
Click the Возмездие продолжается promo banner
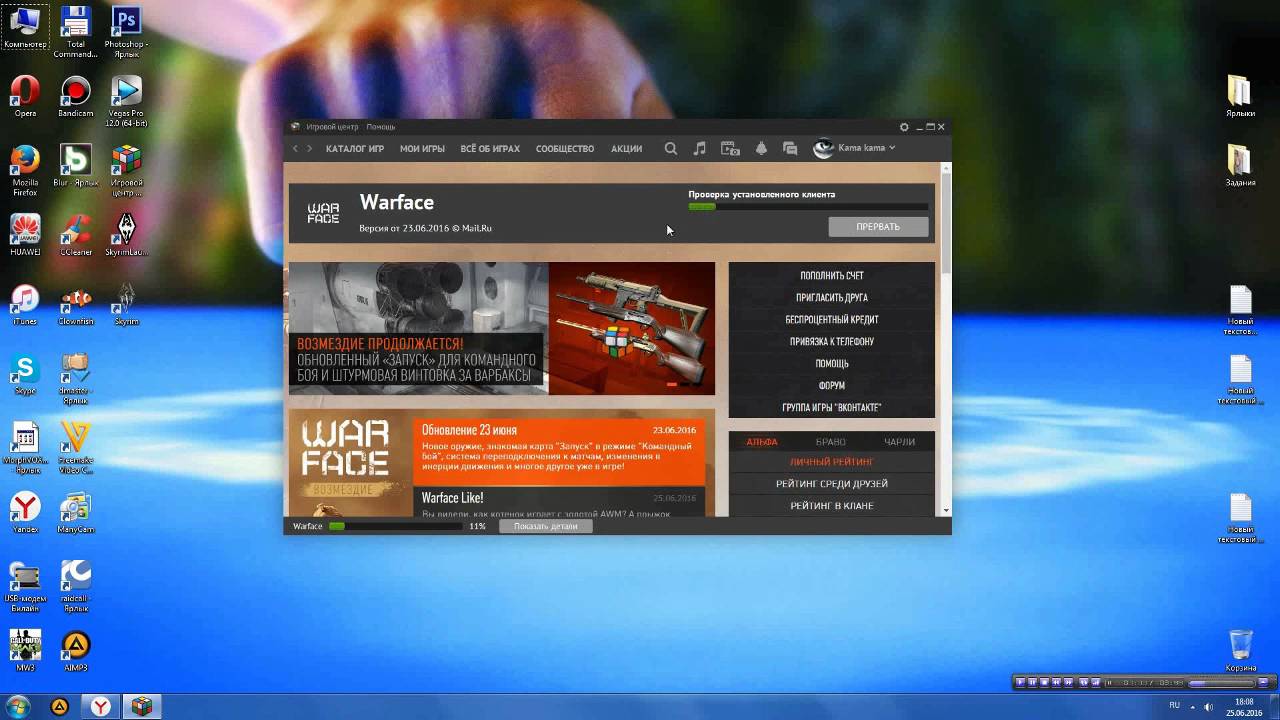coord(502,328)
